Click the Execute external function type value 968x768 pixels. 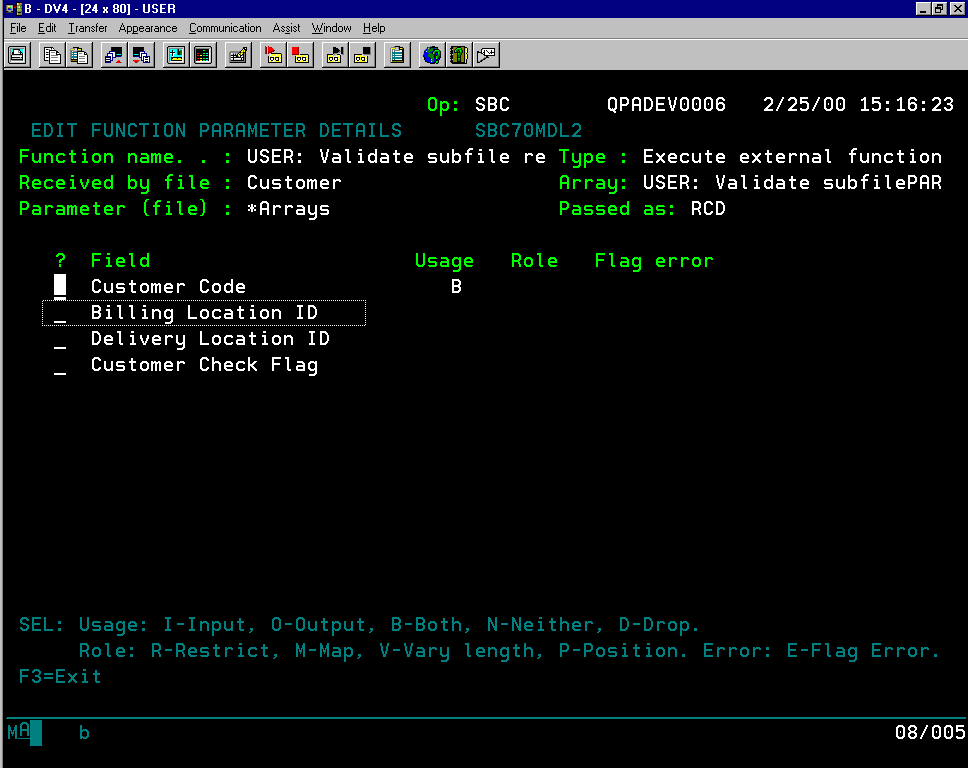tap(792, 157)
